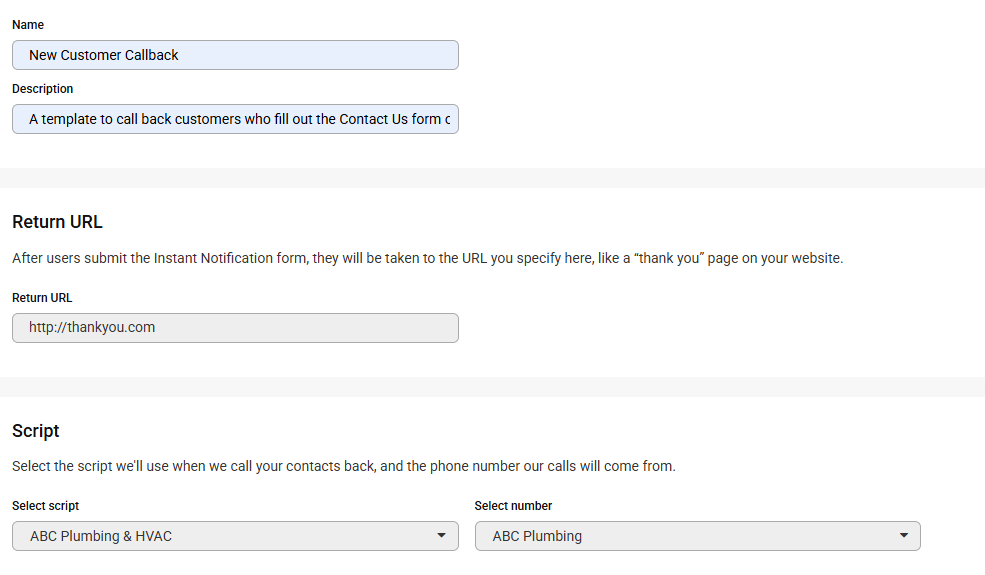This screenshot has height=575, width=985.
Task: Click the Script section heading
Action: pos(36,431)
